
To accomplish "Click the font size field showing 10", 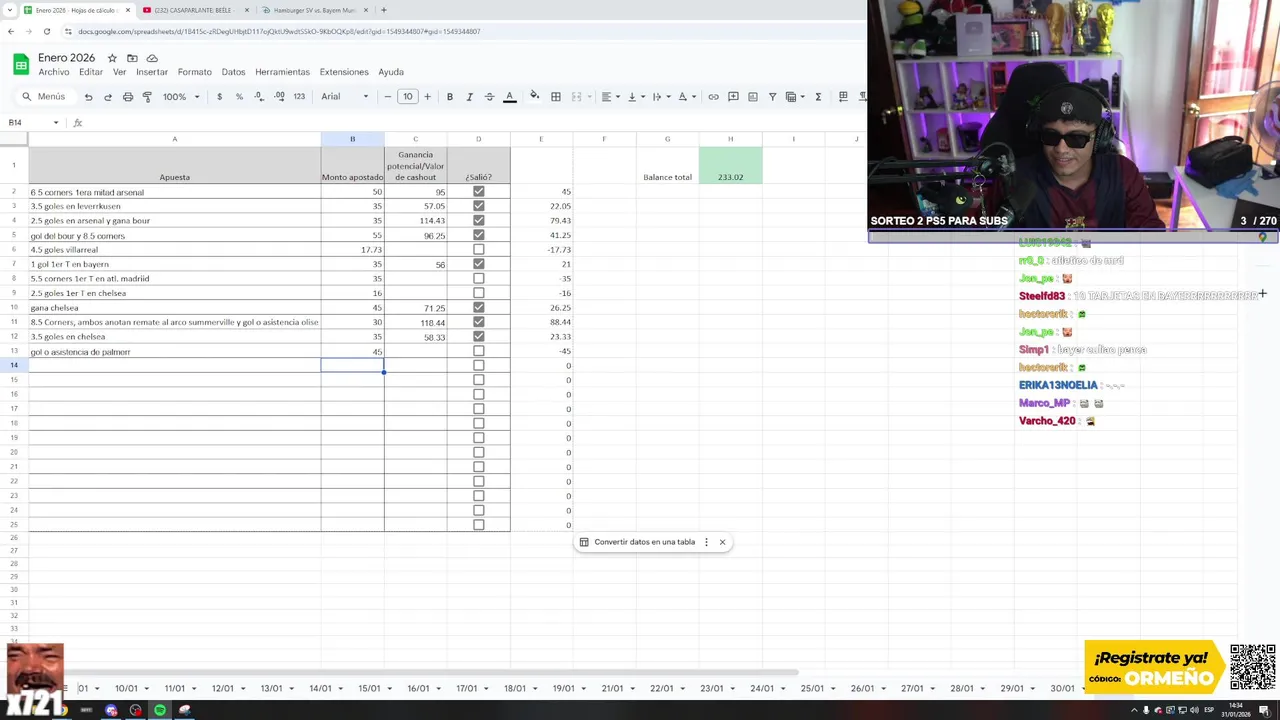I will click(x=407, y=97).
